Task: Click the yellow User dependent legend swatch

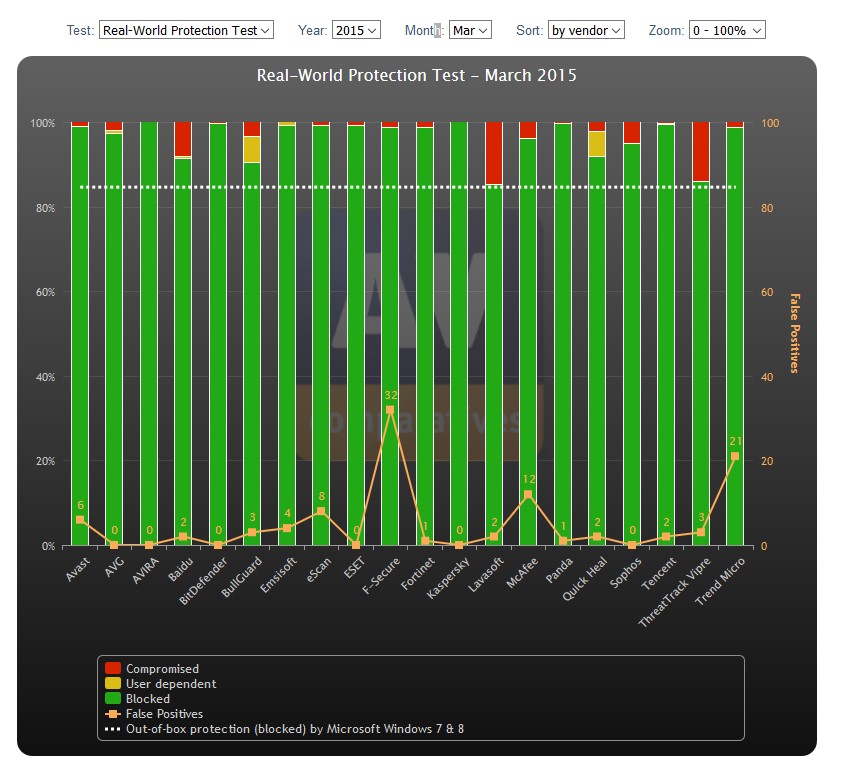Action: (x=112, y=683)
